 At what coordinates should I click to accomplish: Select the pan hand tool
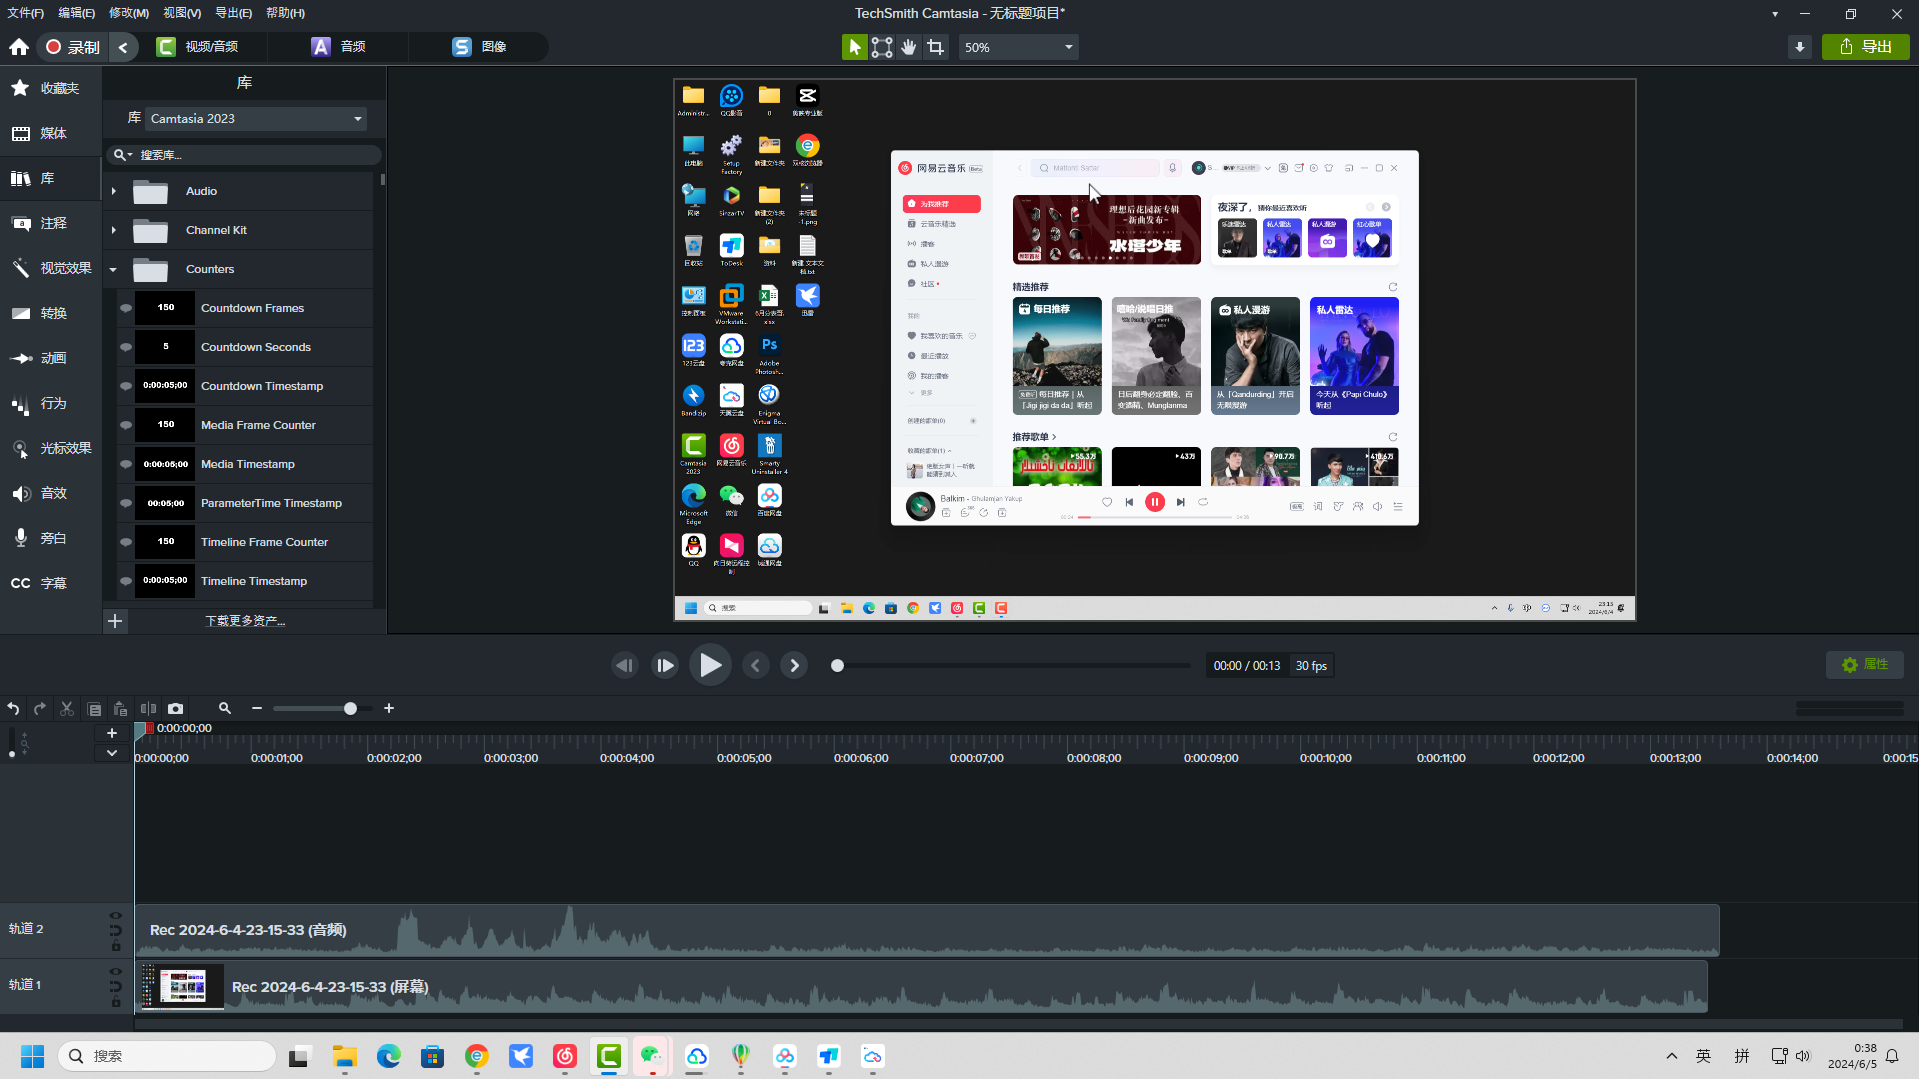click(908, 47)
